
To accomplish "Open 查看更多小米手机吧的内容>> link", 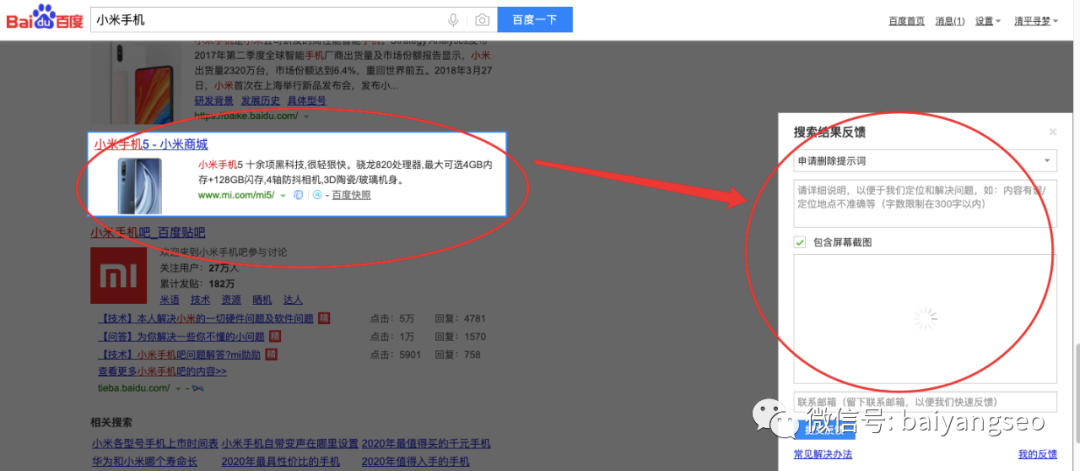I will click(163, 371).
